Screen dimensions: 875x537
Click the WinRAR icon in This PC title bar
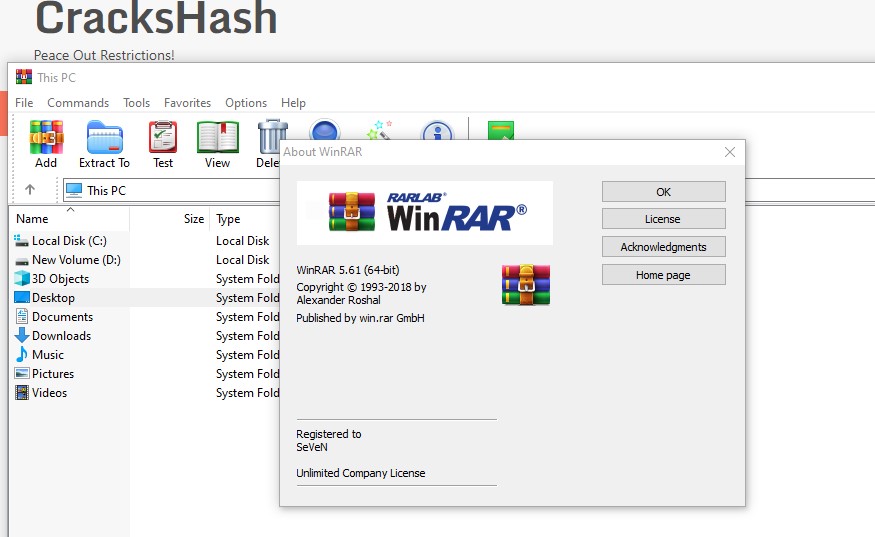(24, 76)
